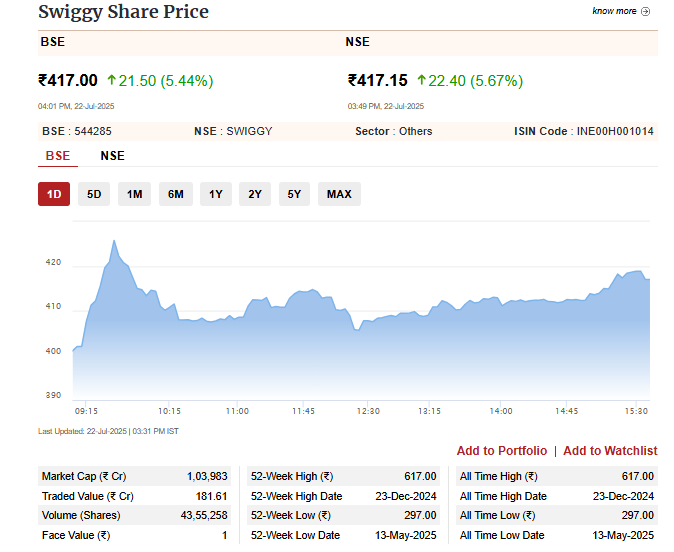The width and height of the screenshot is (674, 552).
Task: Click the All Time High Date label
Action: 503,496
